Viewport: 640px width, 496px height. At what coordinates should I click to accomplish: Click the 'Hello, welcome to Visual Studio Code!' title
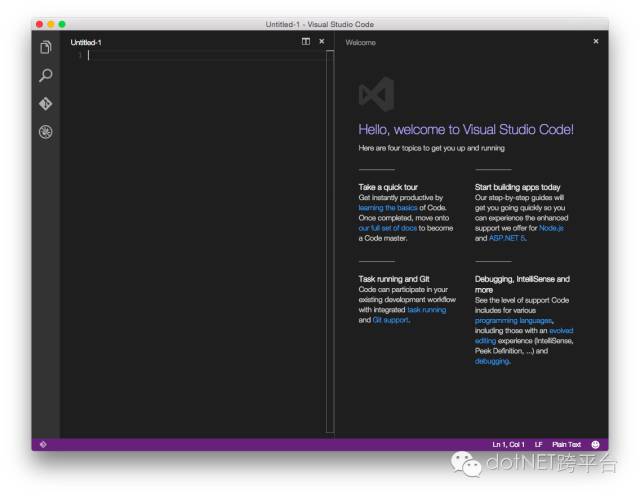click(x=466, y=129)
